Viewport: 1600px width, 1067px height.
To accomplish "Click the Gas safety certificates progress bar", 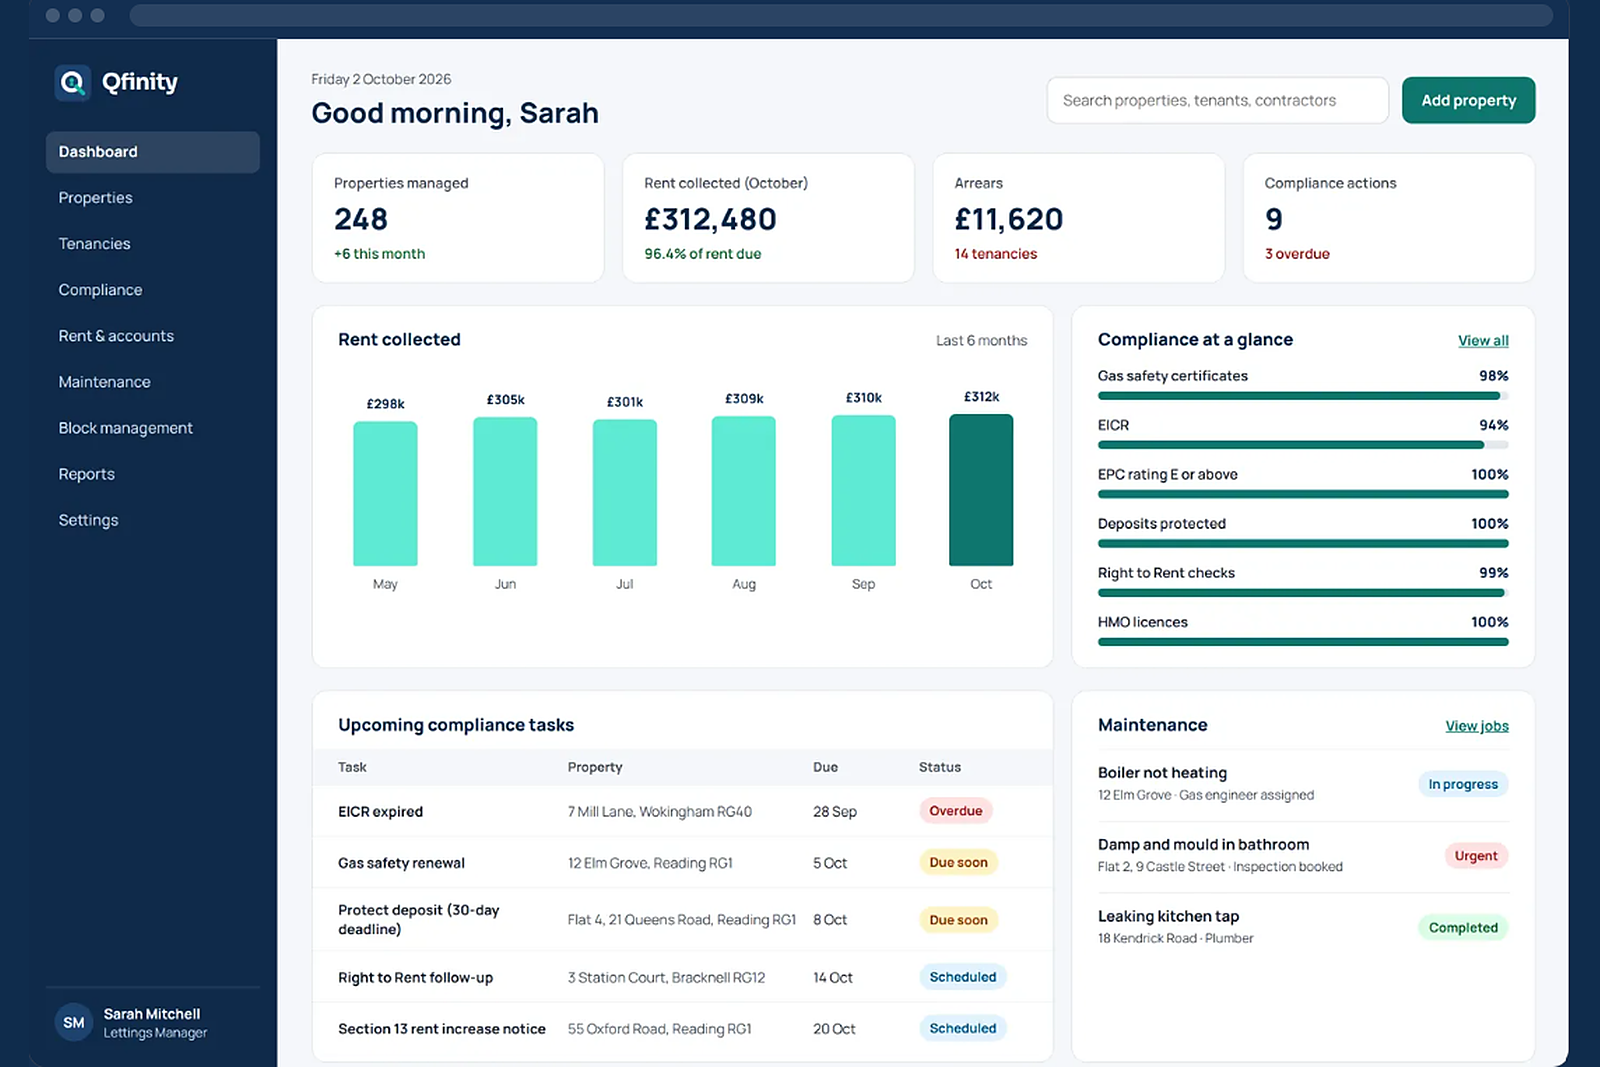I will click(x=1303, y=396).
